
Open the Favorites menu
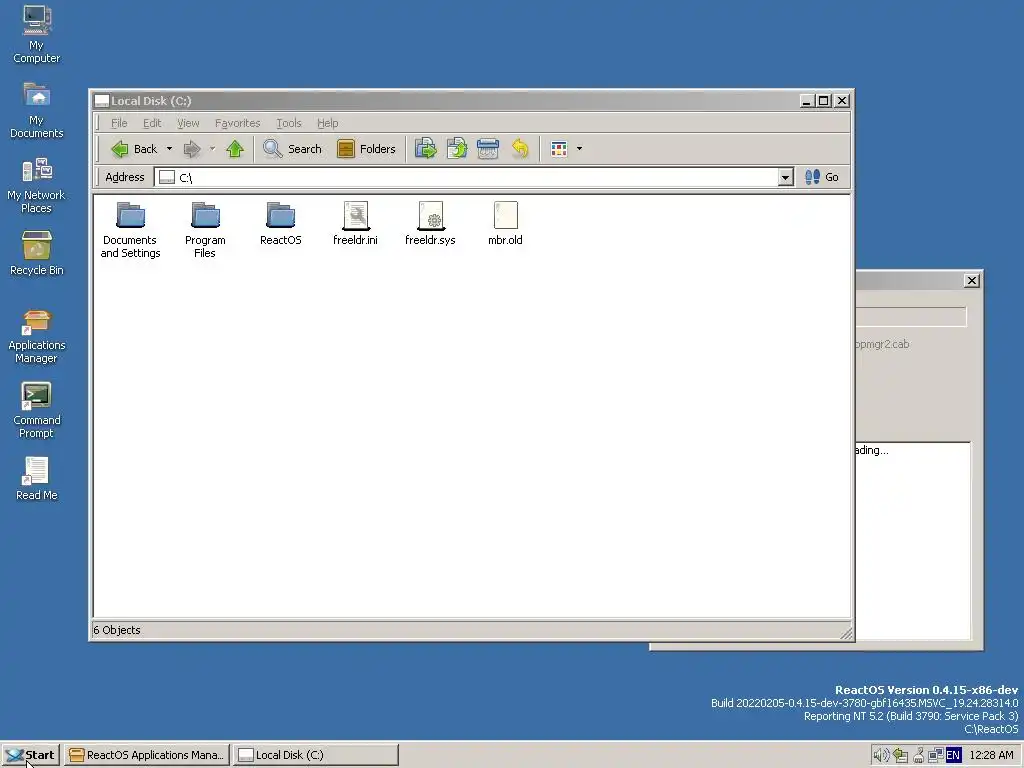pyautogui.click(x=238, y=123)
